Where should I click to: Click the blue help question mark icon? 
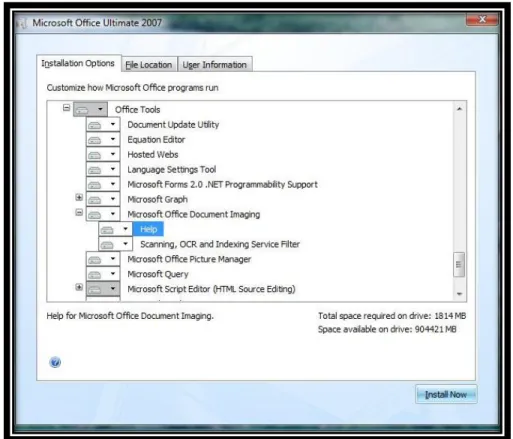tap(55, 362)
